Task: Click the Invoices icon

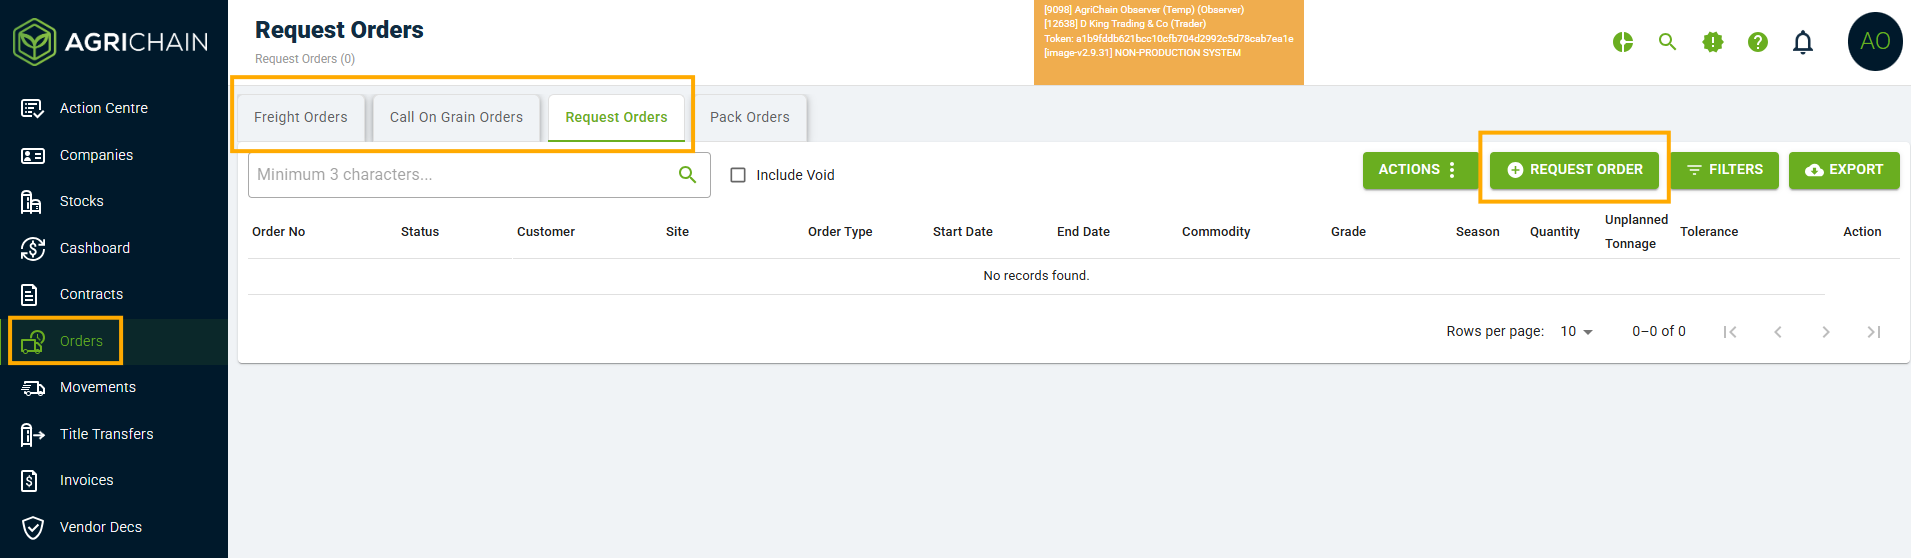Action: (30, 480)
